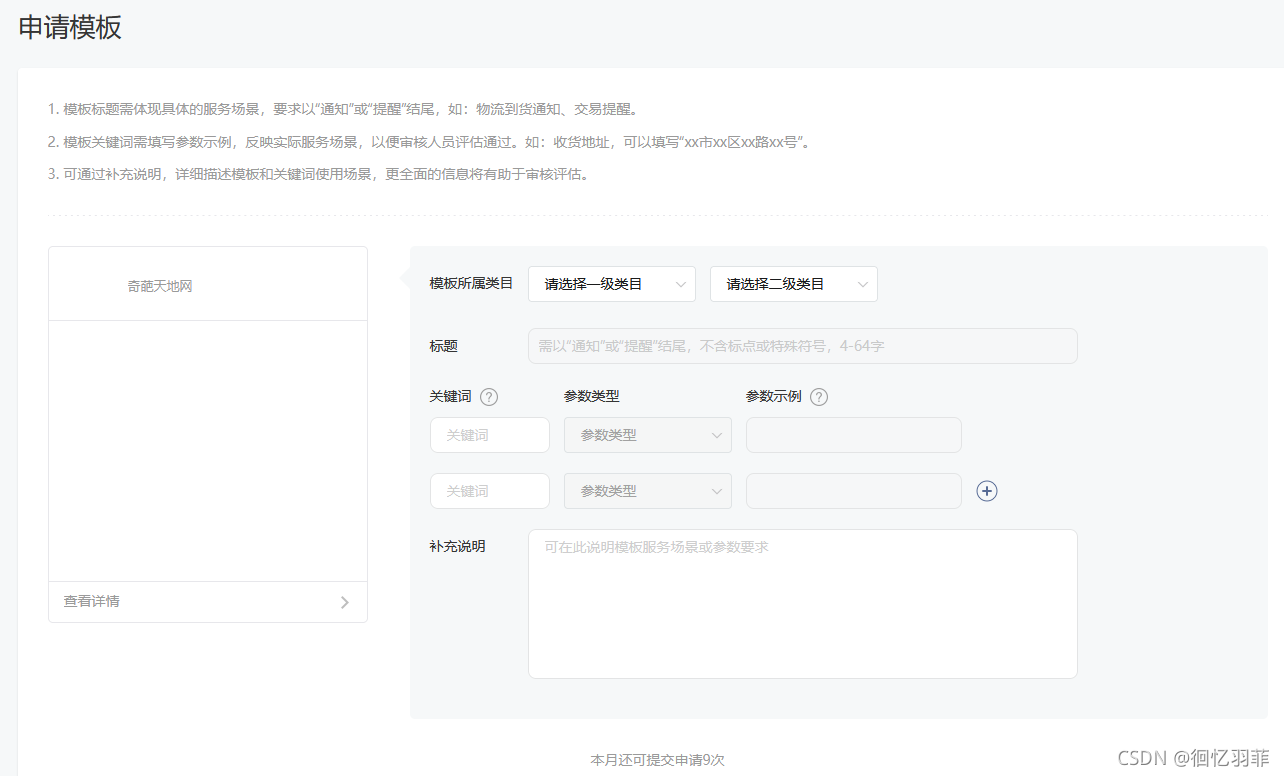This screenshot has width=1284, height=776.
Task: Click the 本月还可提交申请9次 notice text
Action: (x=658, y=760)
